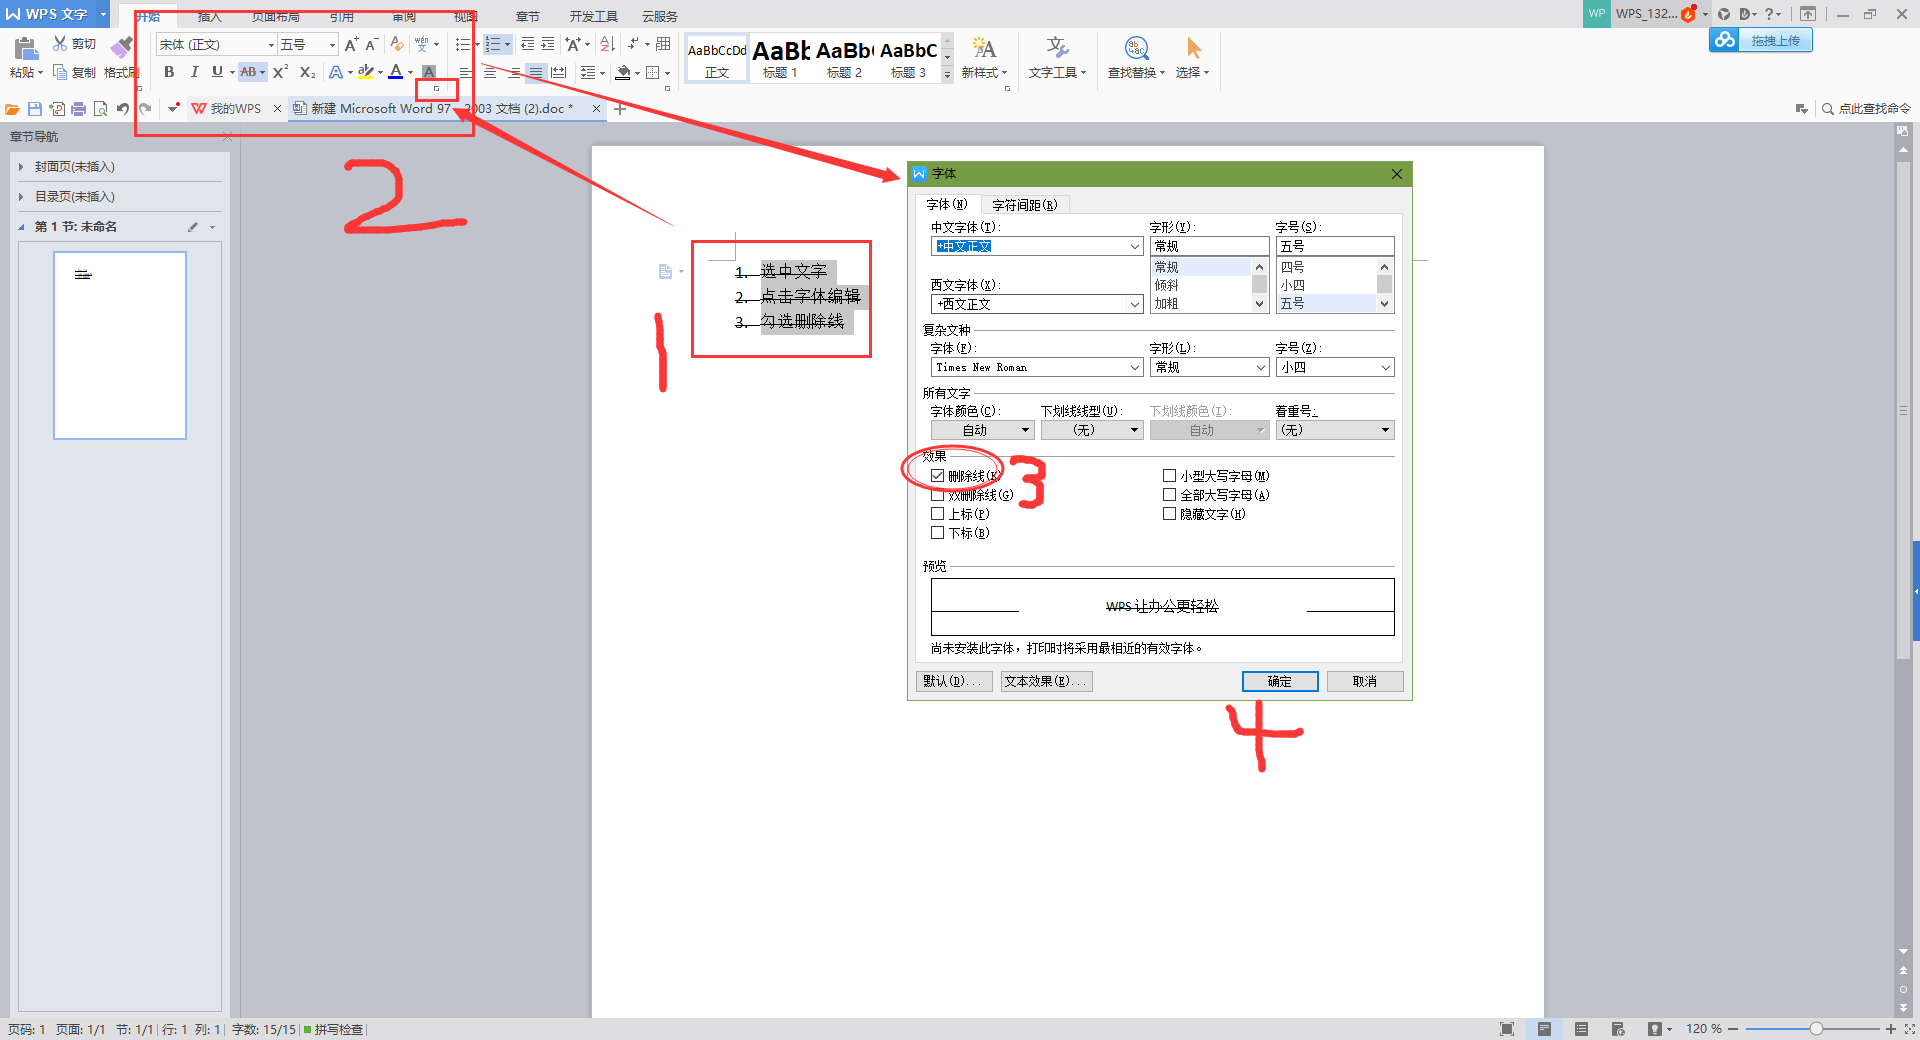Click the Decrease indent icon
This screenshot has width=1920, height=1040.
pyautogui.click(x=527, y=44)
